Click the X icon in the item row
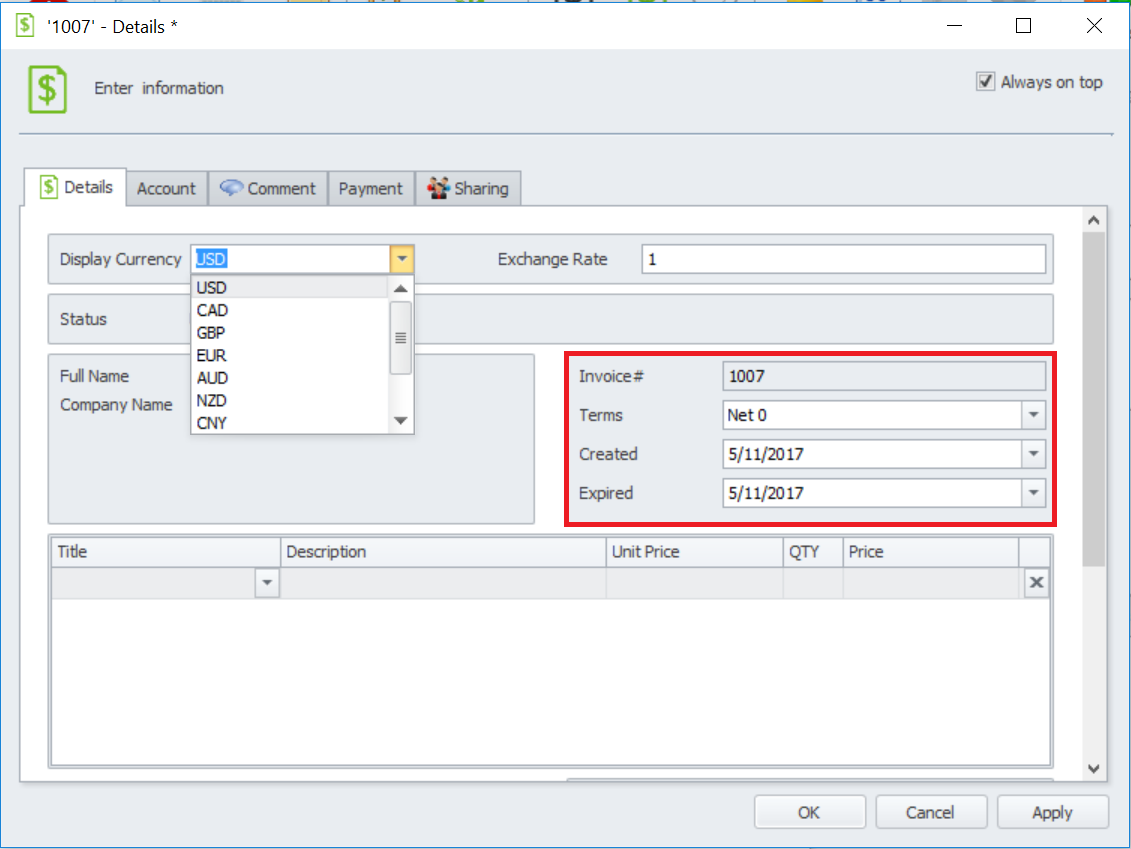The width and height of the screenshot is (1131, 849). tap(1036, 583)
